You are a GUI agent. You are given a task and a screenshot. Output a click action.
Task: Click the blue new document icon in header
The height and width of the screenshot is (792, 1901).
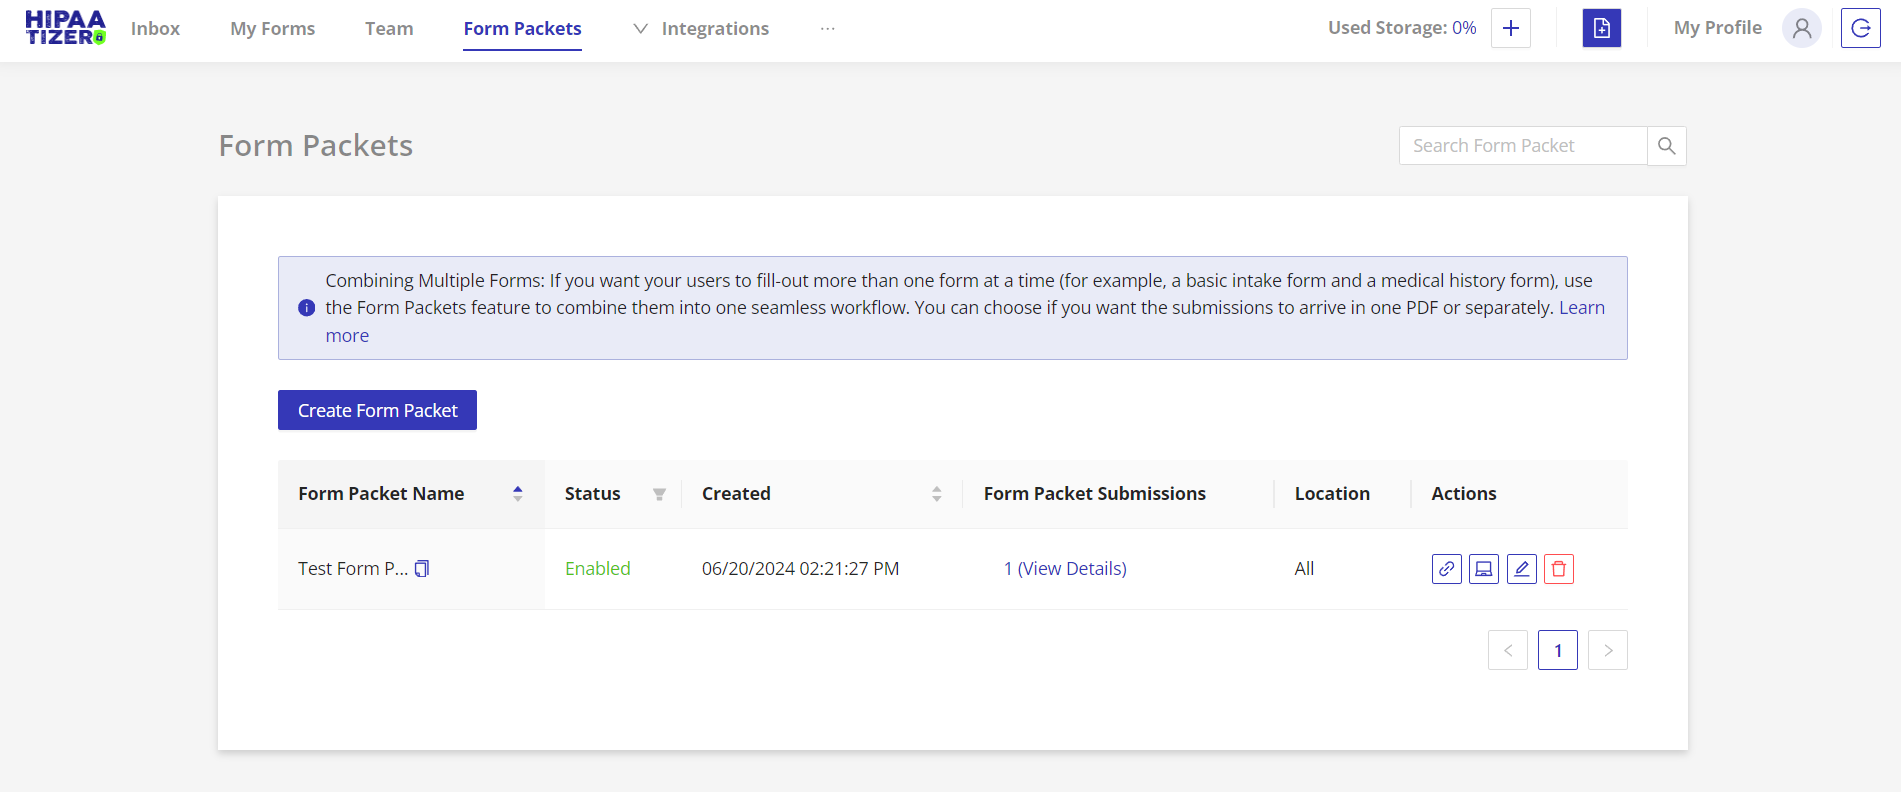coord(1601,28)
